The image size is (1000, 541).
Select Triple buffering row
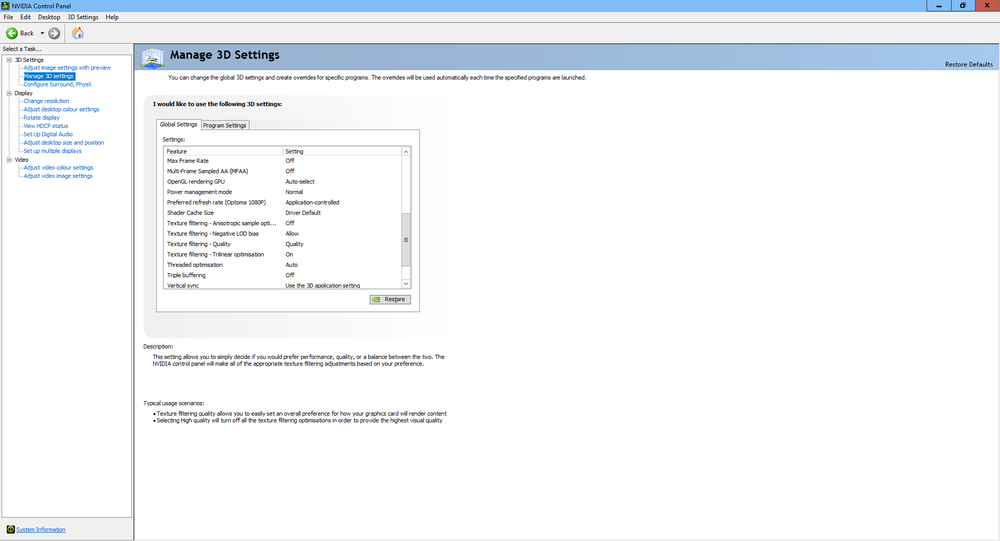283,275
